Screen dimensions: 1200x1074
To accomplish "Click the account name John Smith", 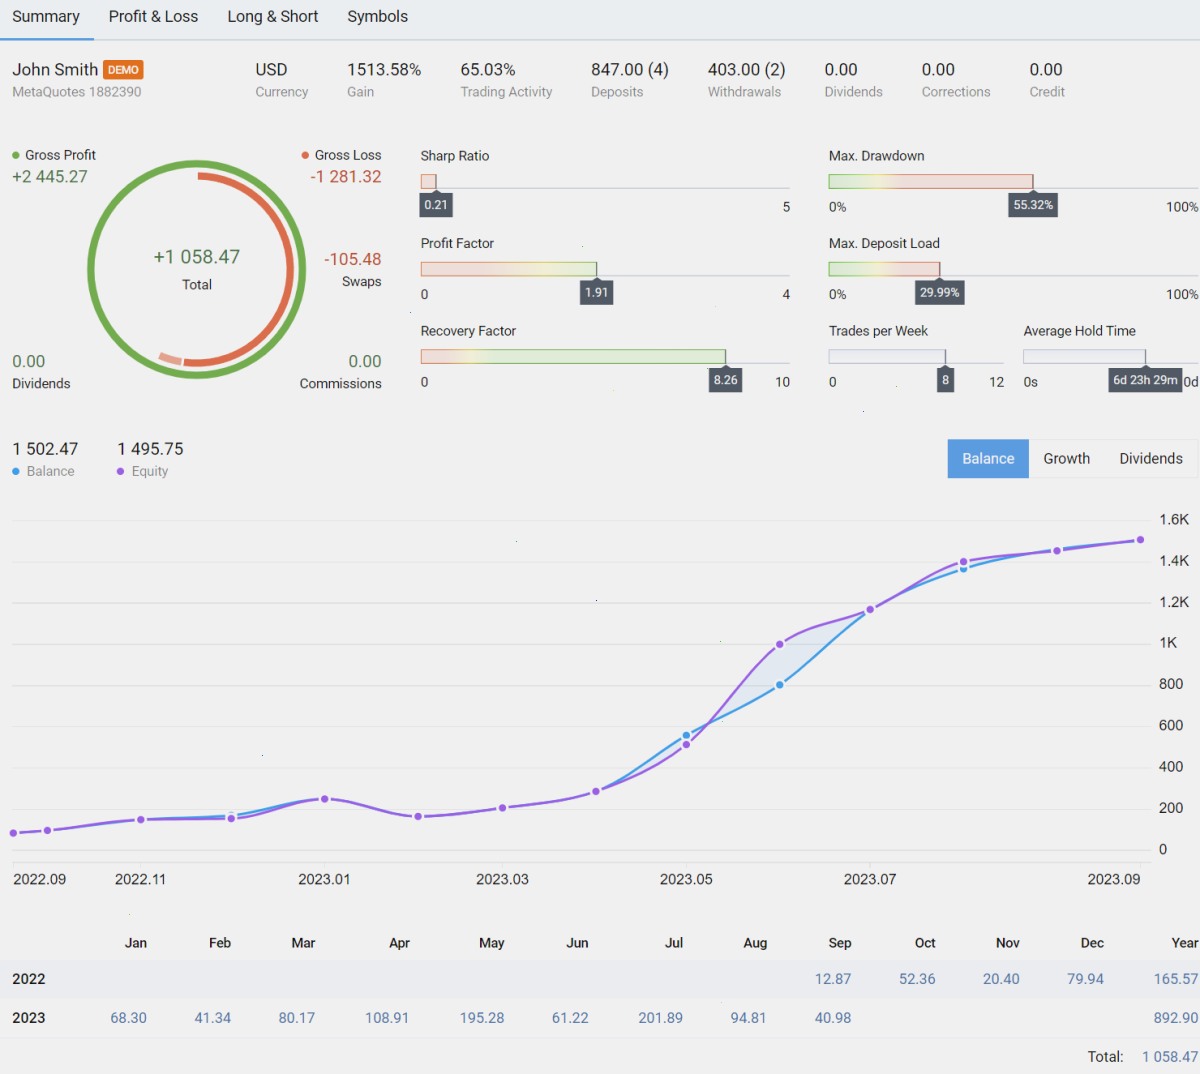I will [x=55, y=69].
